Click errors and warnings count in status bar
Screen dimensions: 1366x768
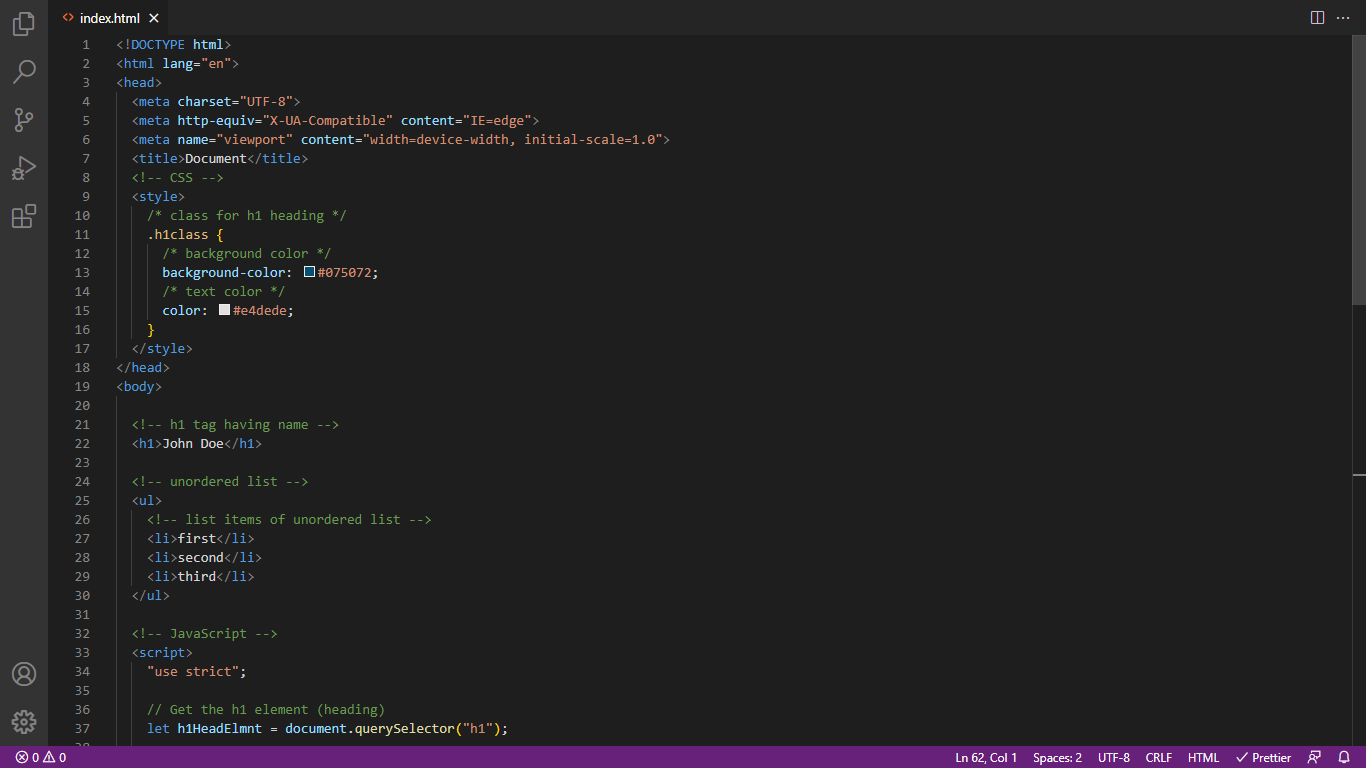coord(41,758)
